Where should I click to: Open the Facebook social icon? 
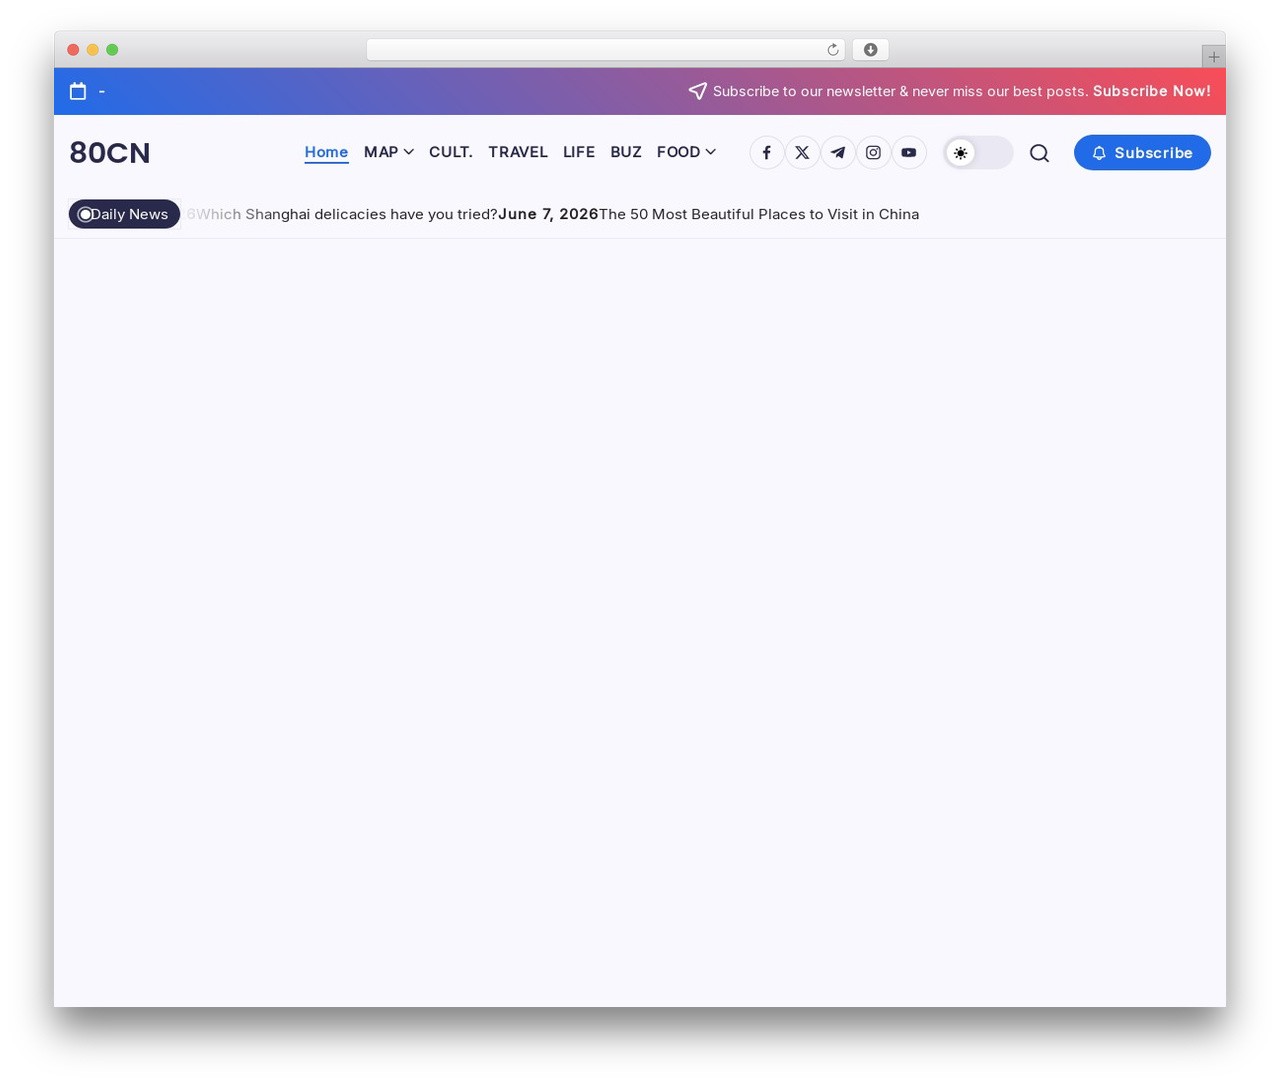point(767,153)
